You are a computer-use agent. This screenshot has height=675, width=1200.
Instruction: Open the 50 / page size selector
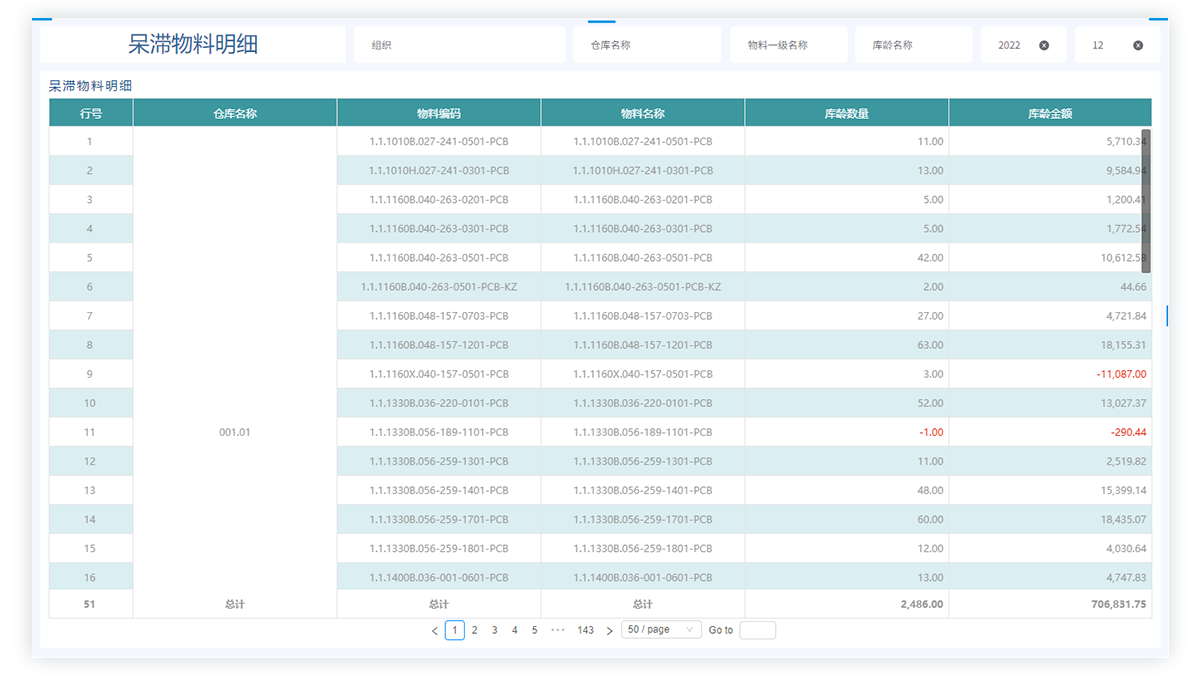661,630
